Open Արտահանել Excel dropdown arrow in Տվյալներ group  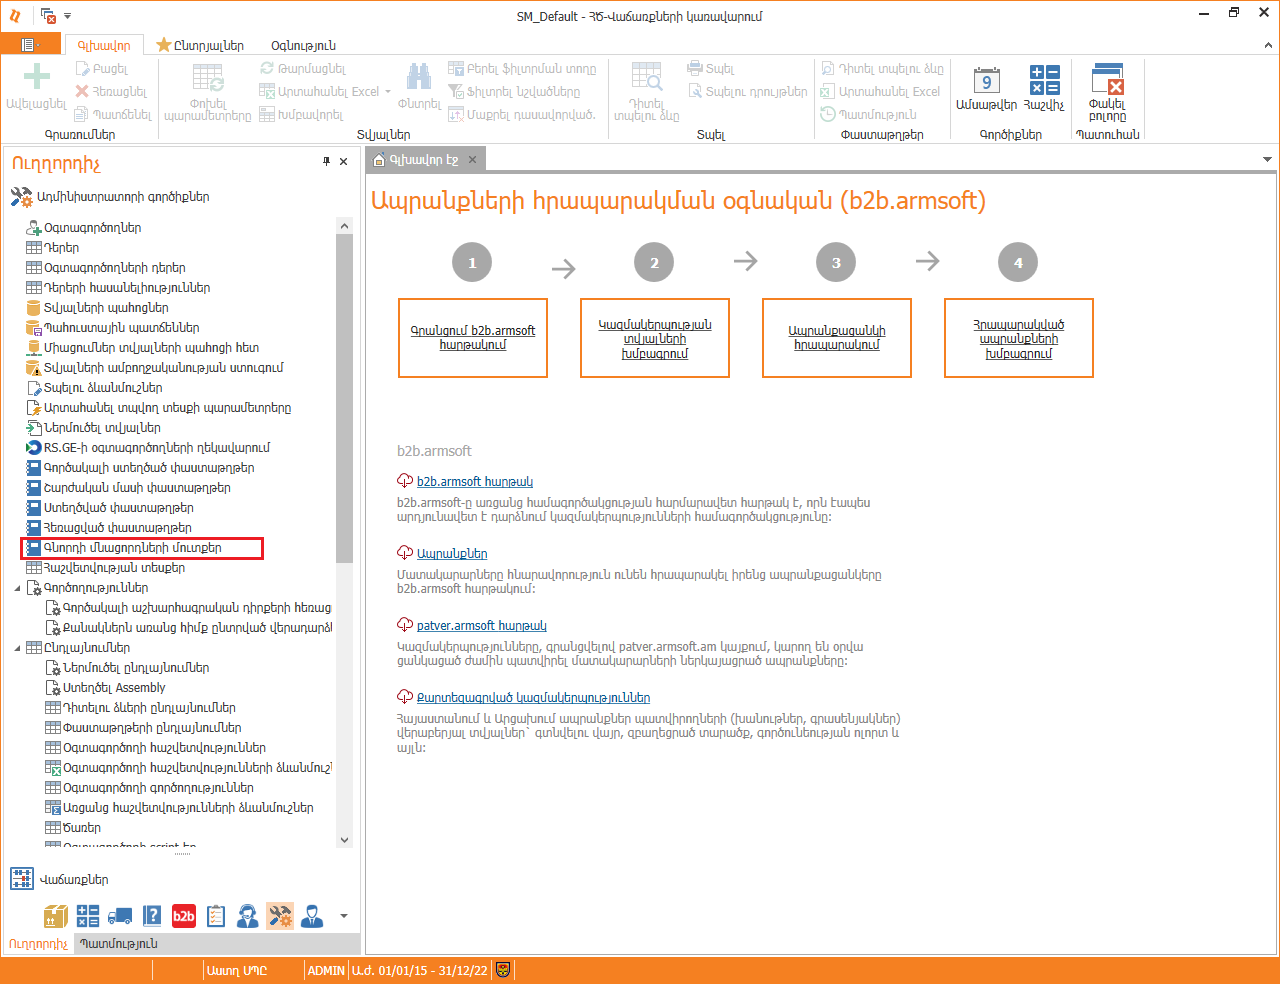[x=388, y=91]
